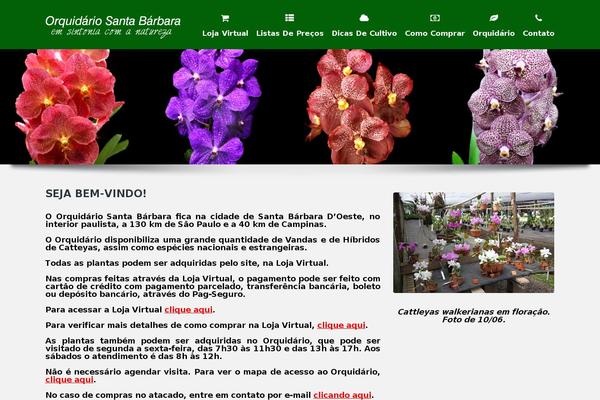
Task: Click the 'clicando aqui' e-mail contact link
Action: (x=342, y=395)
